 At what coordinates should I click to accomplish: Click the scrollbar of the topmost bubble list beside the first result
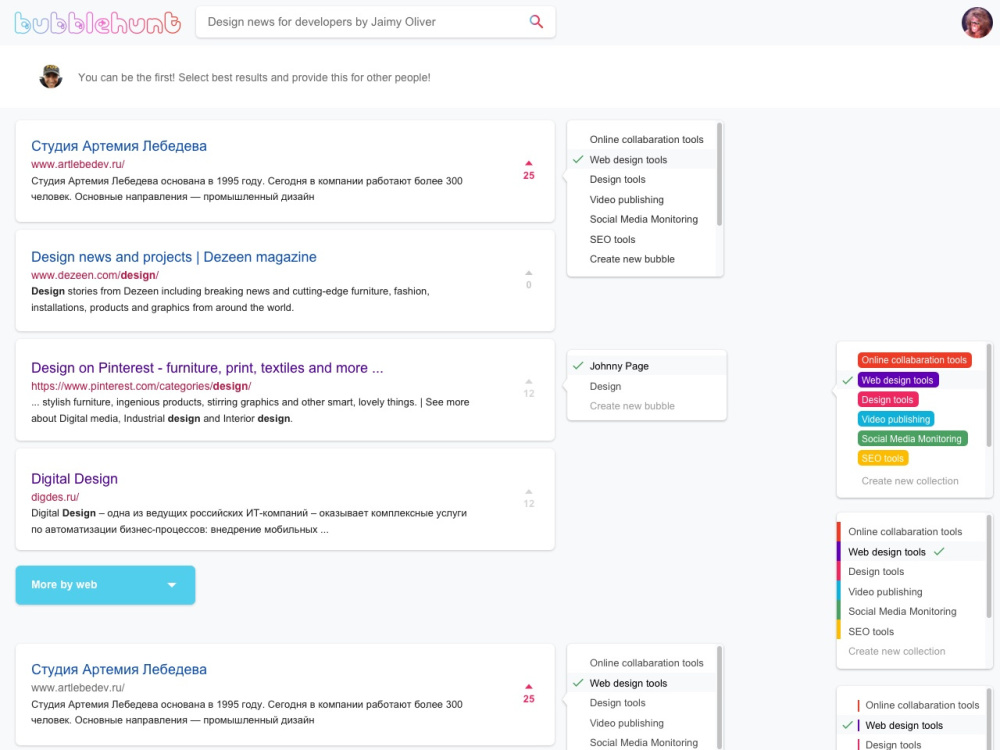[x=719, y=174]
